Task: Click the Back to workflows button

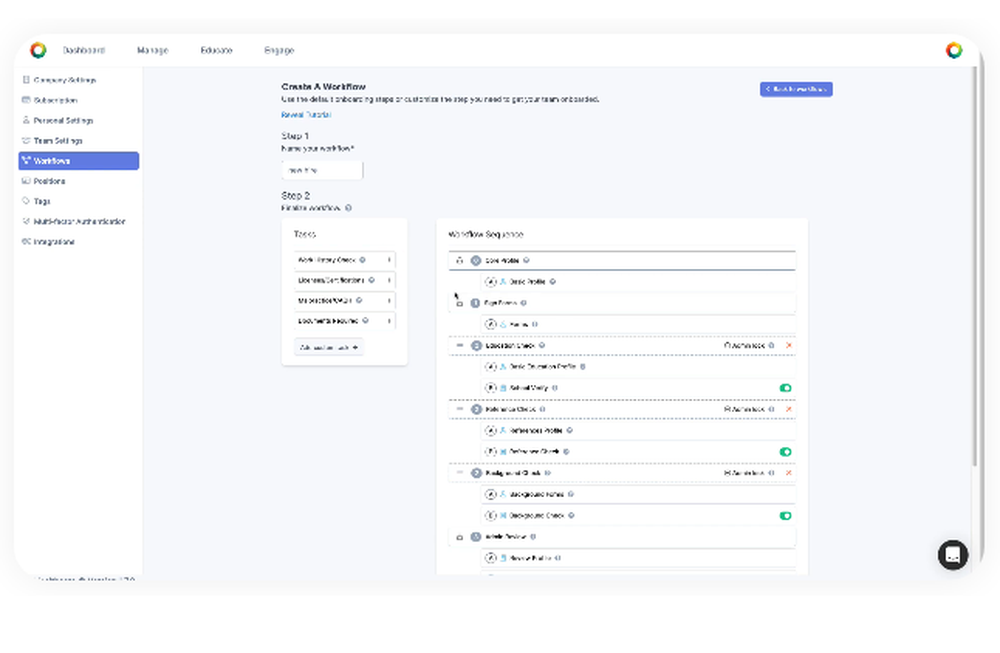Action: (796, 89)
